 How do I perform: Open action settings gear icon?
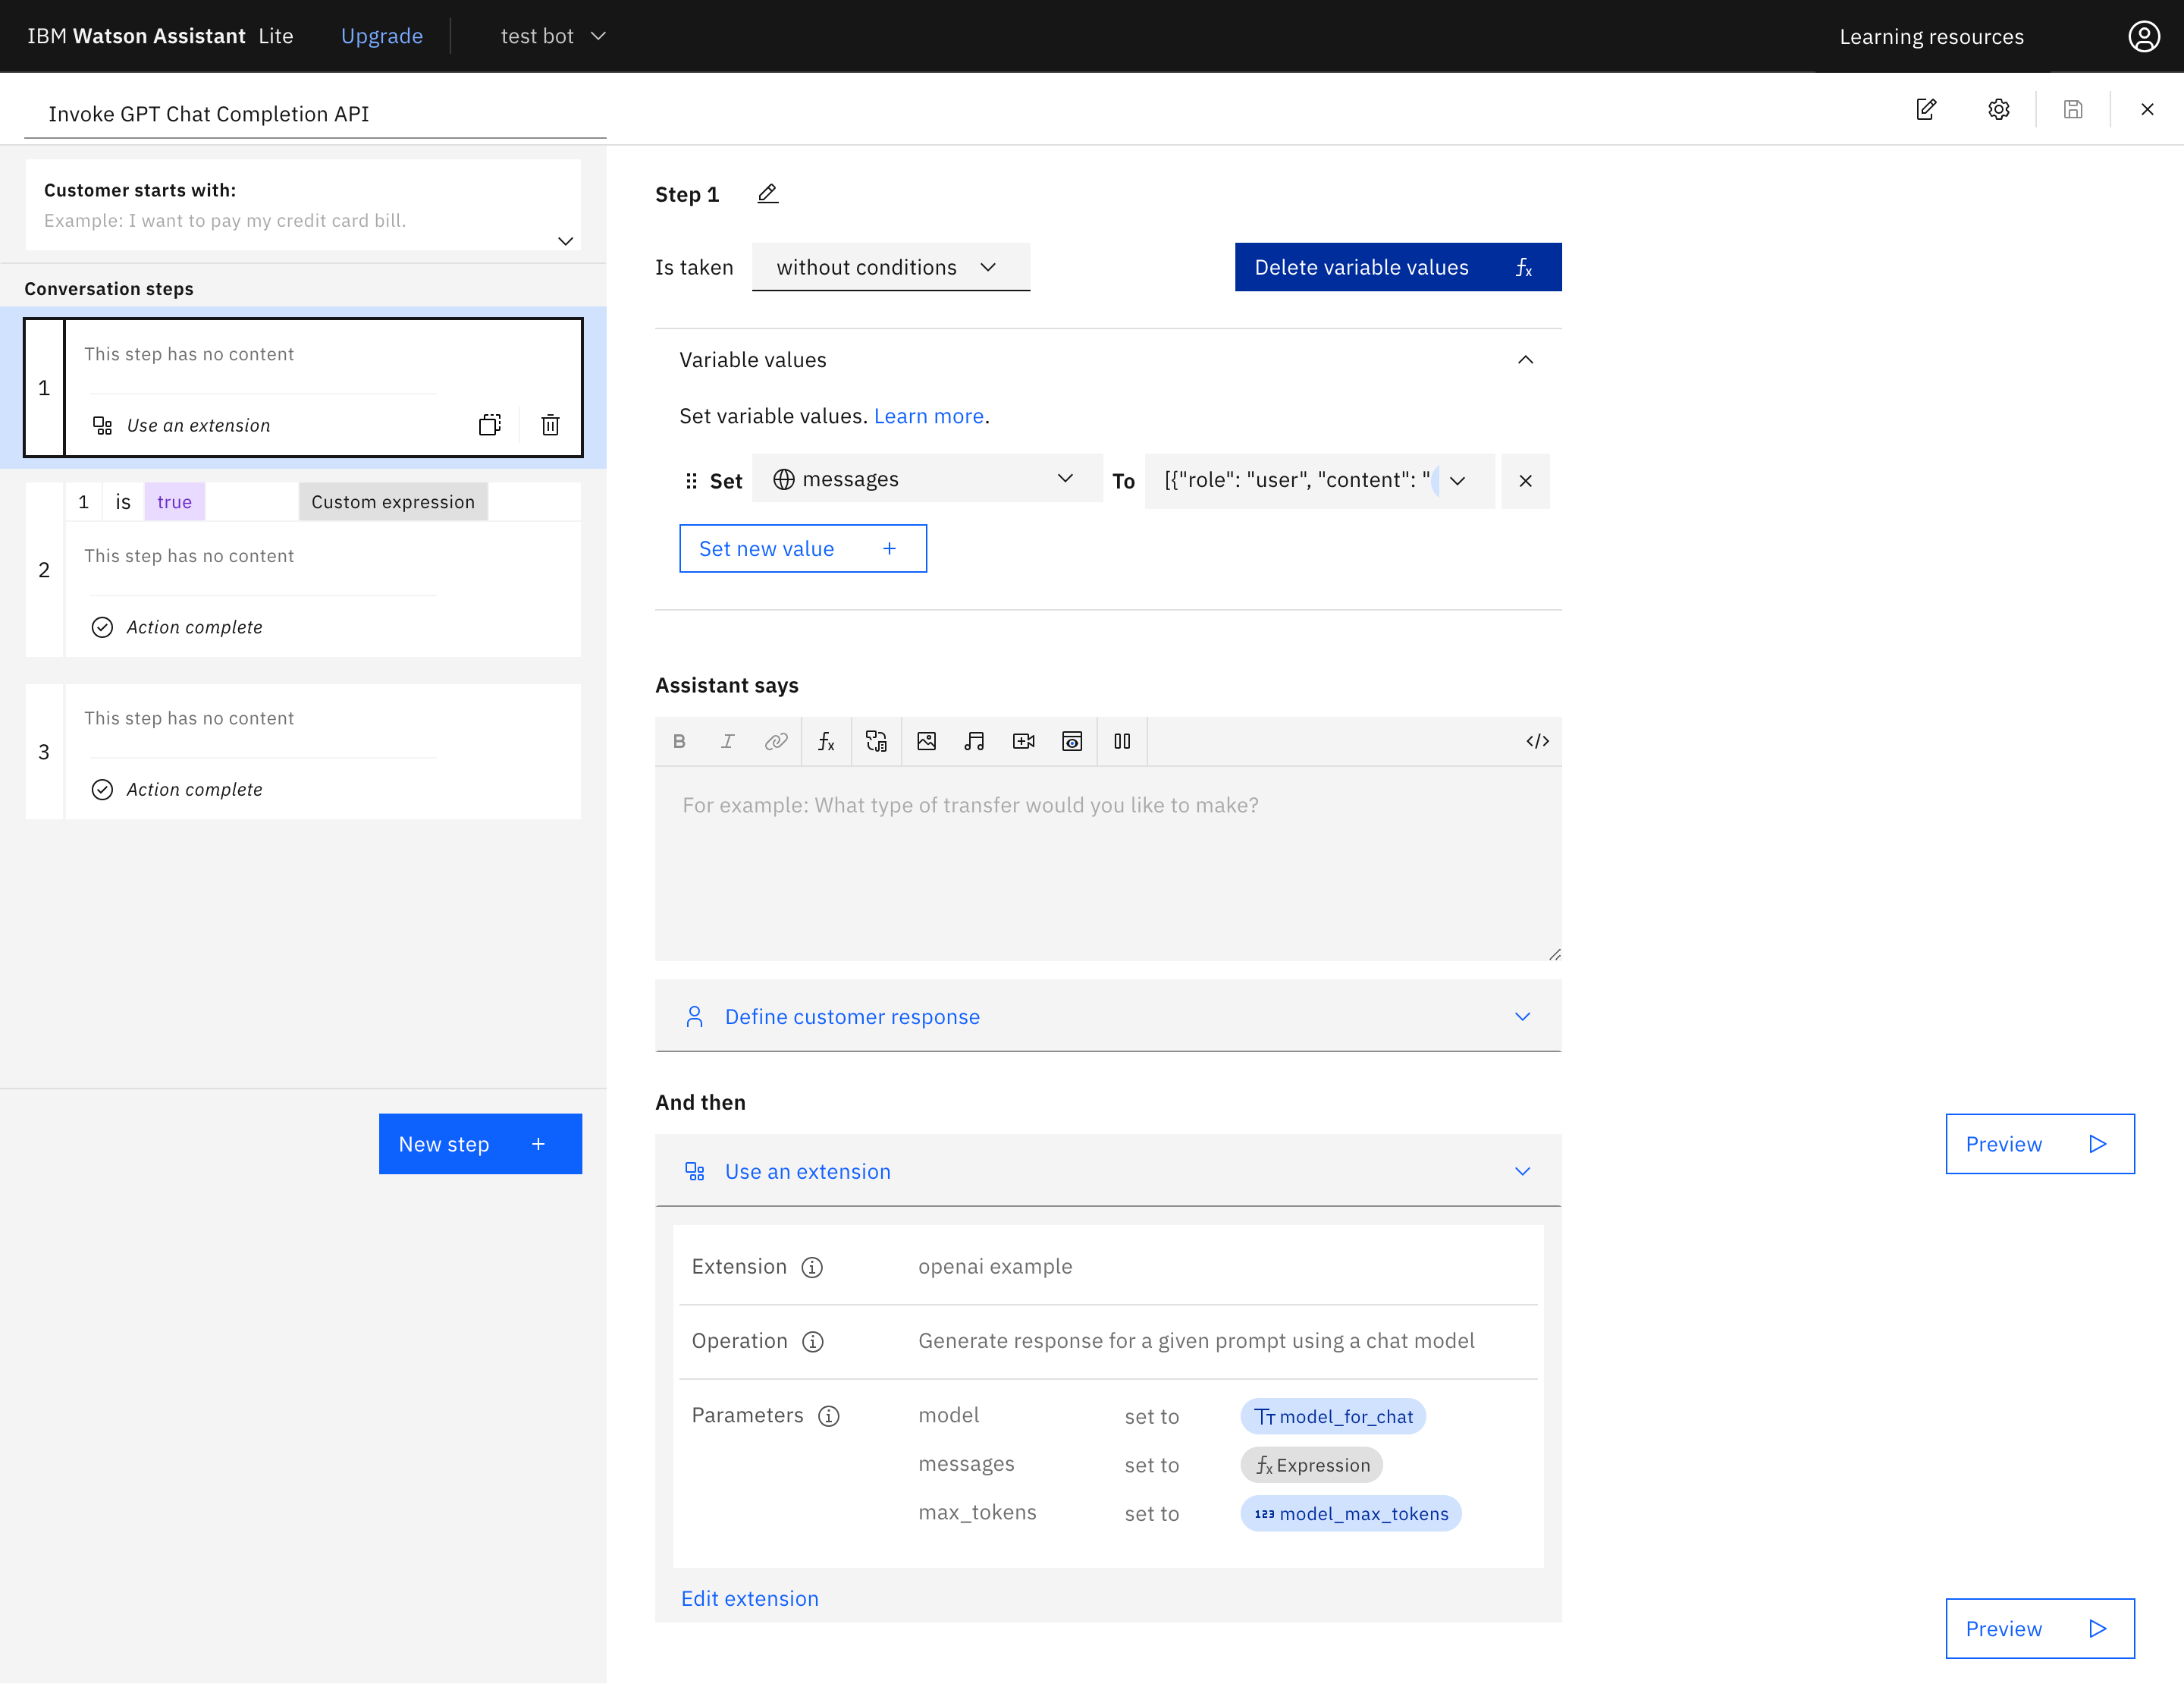pos(1998,110)
